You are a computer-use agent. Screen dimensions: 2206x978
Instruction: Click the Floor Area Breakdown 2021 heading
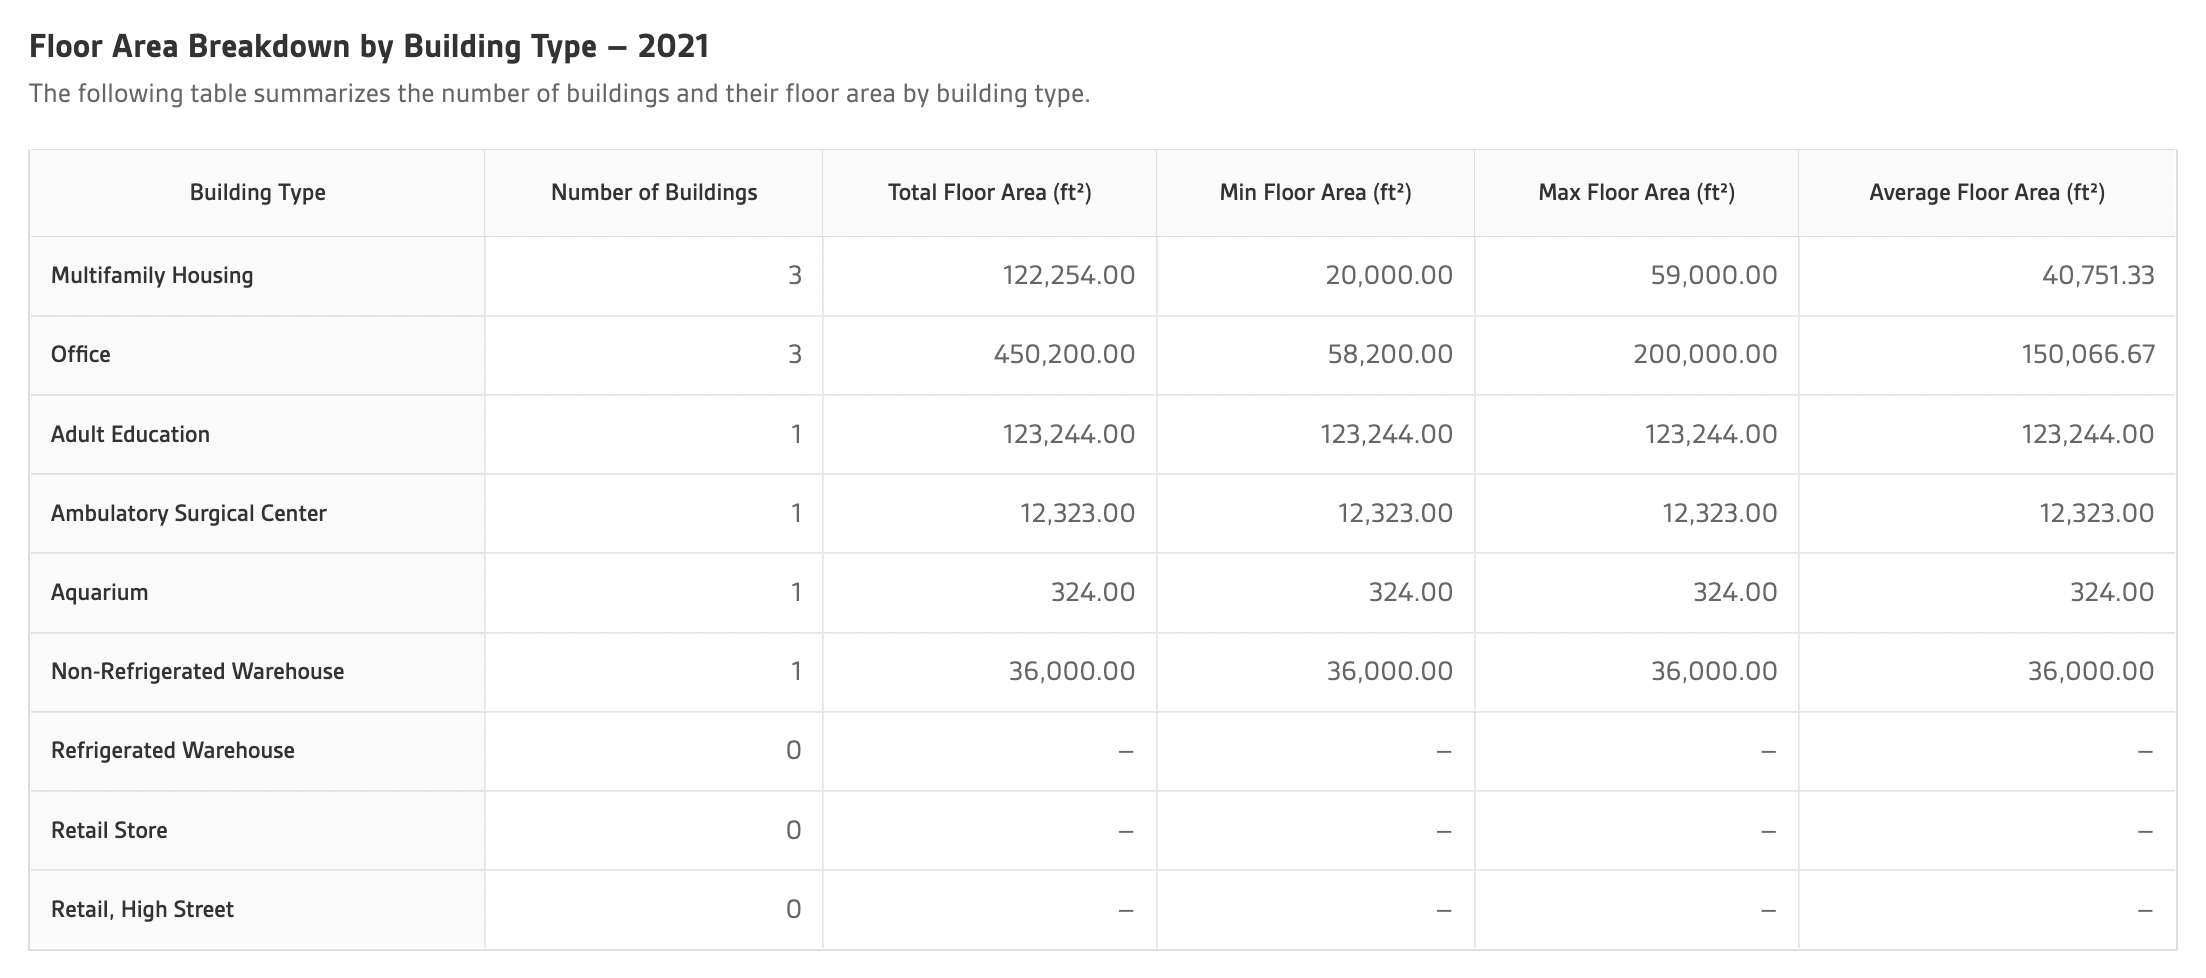click(x=369, y=46)
